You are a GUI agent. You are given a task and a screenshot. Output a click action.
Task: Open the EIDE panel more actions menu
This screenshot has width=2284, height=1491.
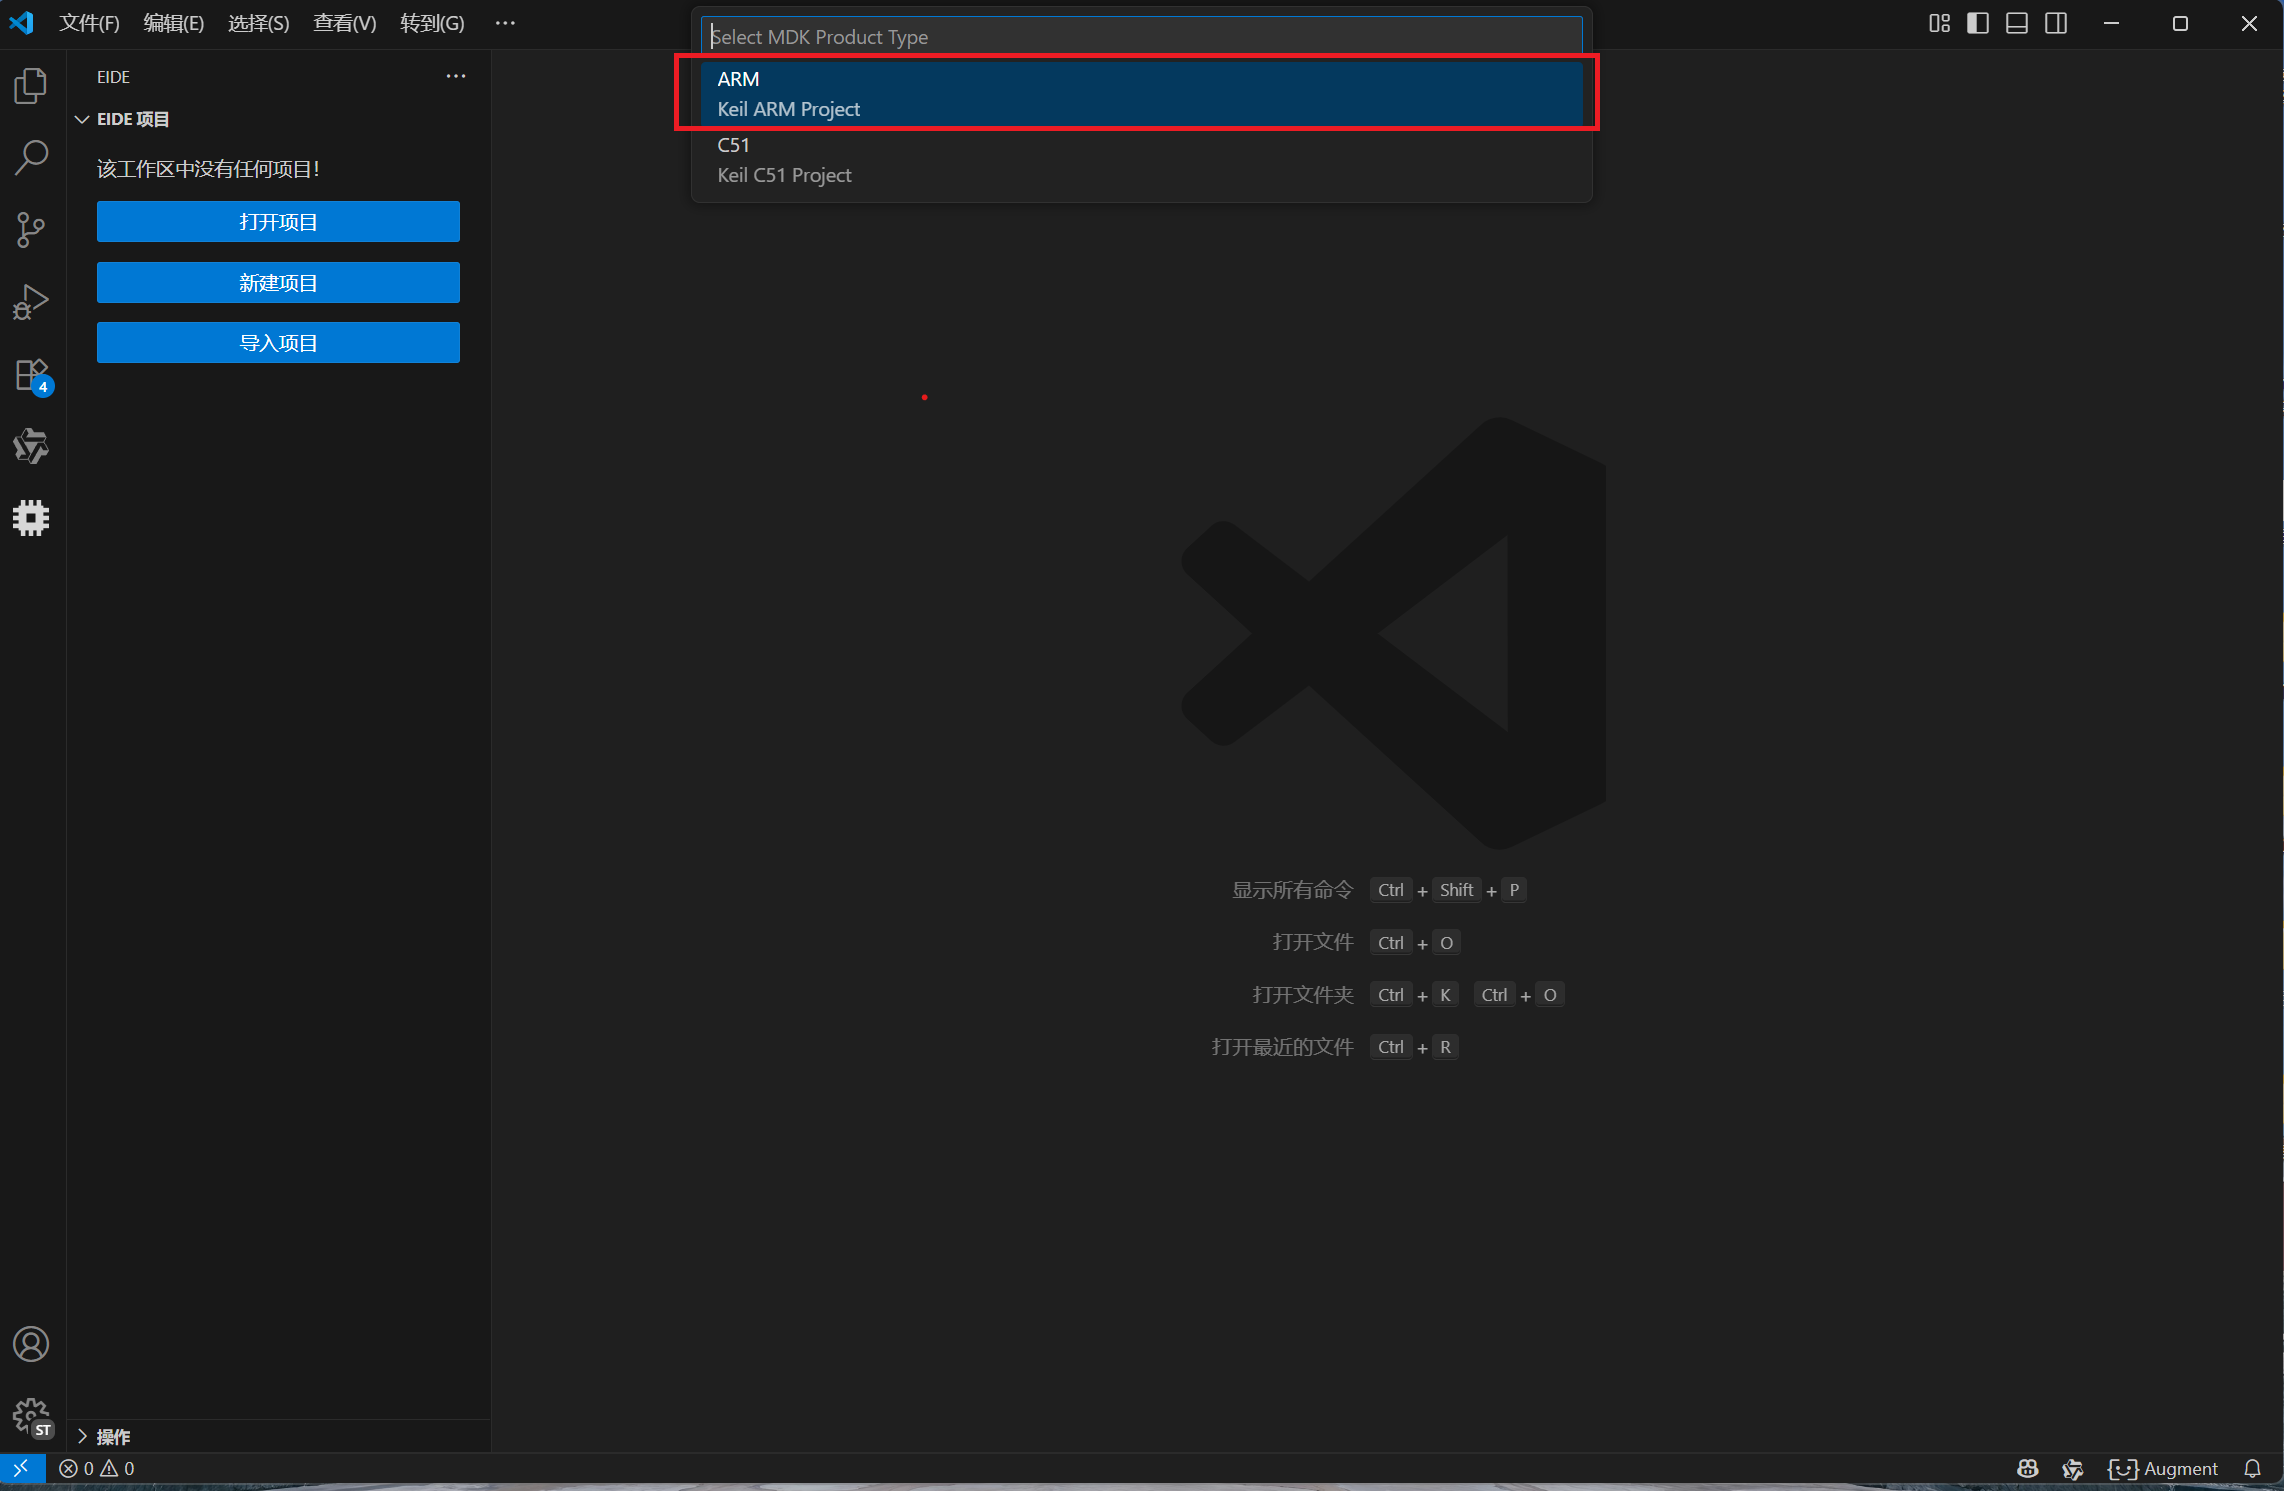456,76
